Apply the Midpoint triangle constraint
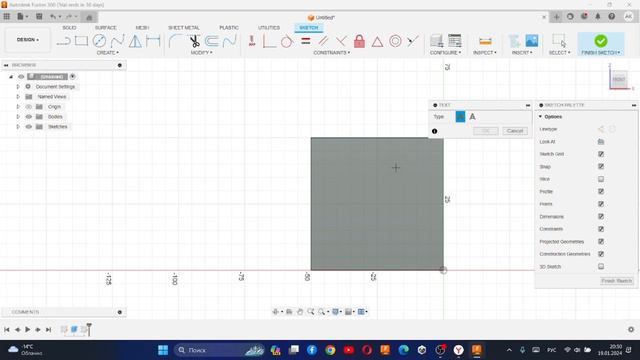 (x=377, y=41)
